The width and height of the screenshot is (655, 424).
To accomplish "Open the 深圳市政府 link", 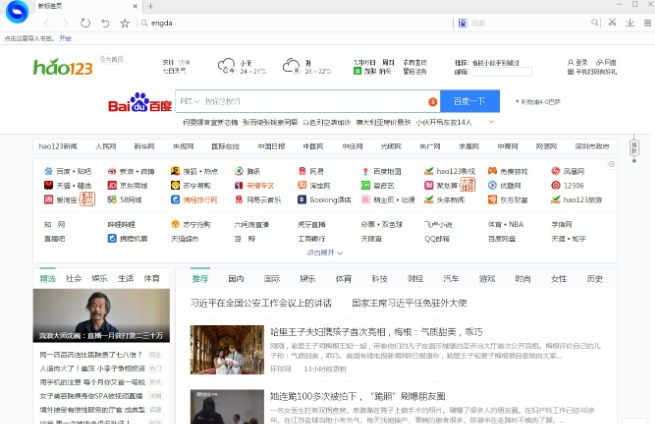I will click(x=592, y=146).
